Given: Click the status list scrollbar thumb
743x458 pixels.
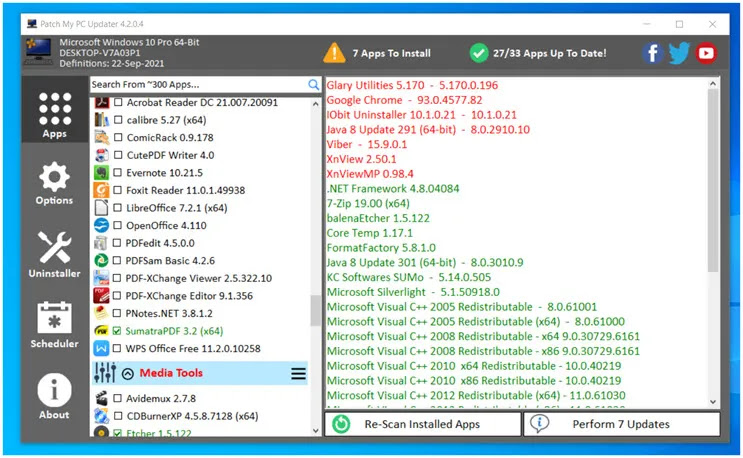Looking at the screenshot, I should 713,181.
